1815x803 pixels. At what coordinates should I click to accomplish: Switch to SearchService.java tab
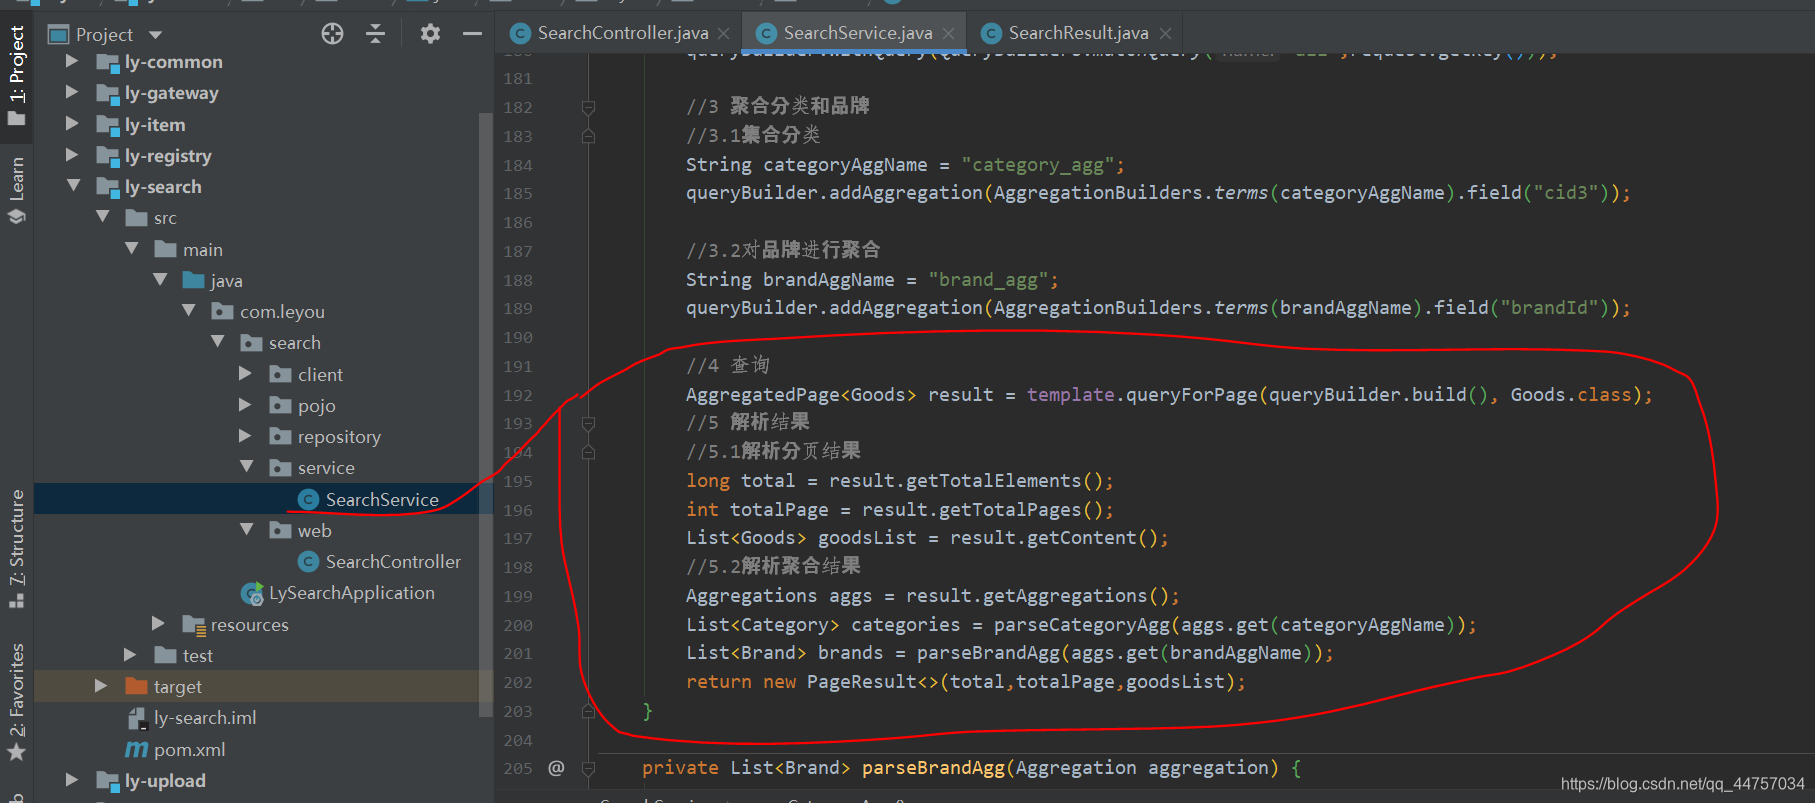click(x=857, y=33)
